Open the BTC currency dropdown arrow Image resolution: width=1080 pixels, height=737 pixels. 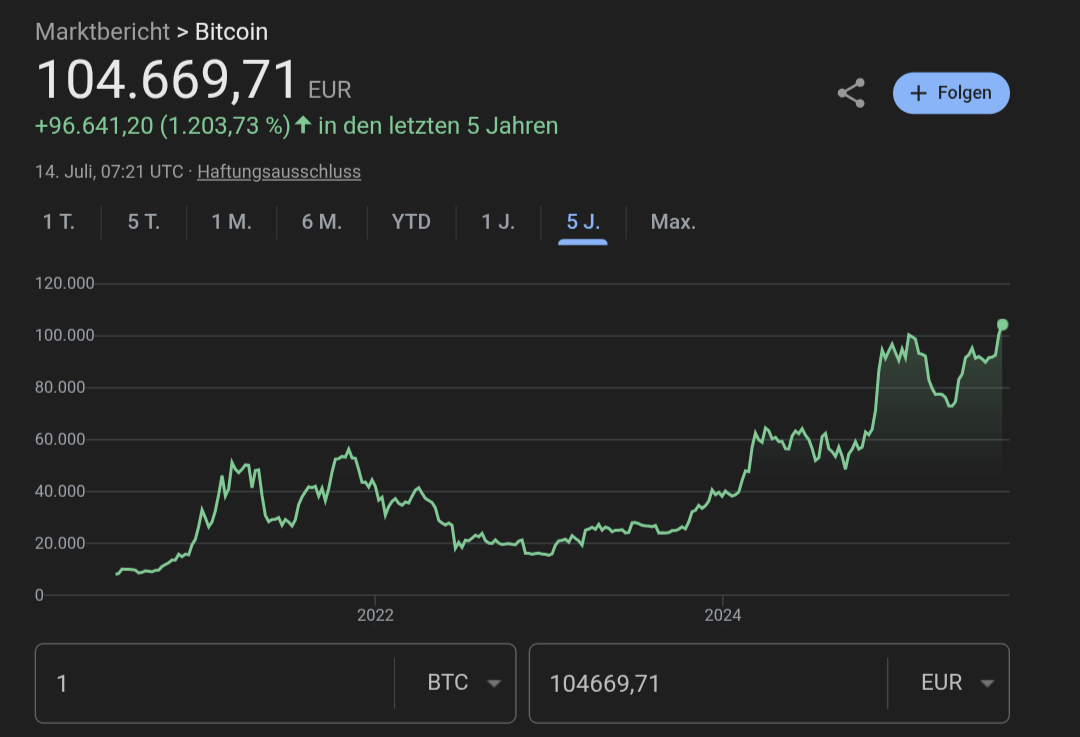coord(493,683)
